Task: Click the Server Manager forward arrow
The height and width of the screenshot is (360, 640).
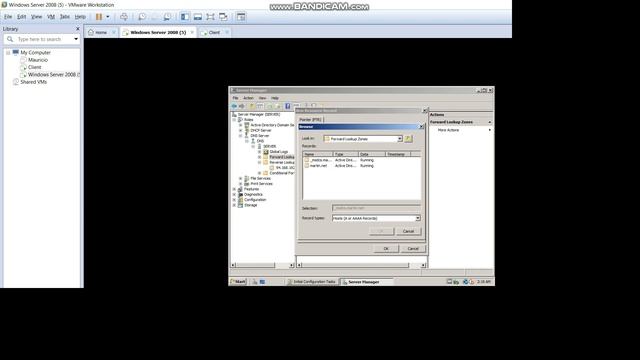Action: click(x=242, y=106)
